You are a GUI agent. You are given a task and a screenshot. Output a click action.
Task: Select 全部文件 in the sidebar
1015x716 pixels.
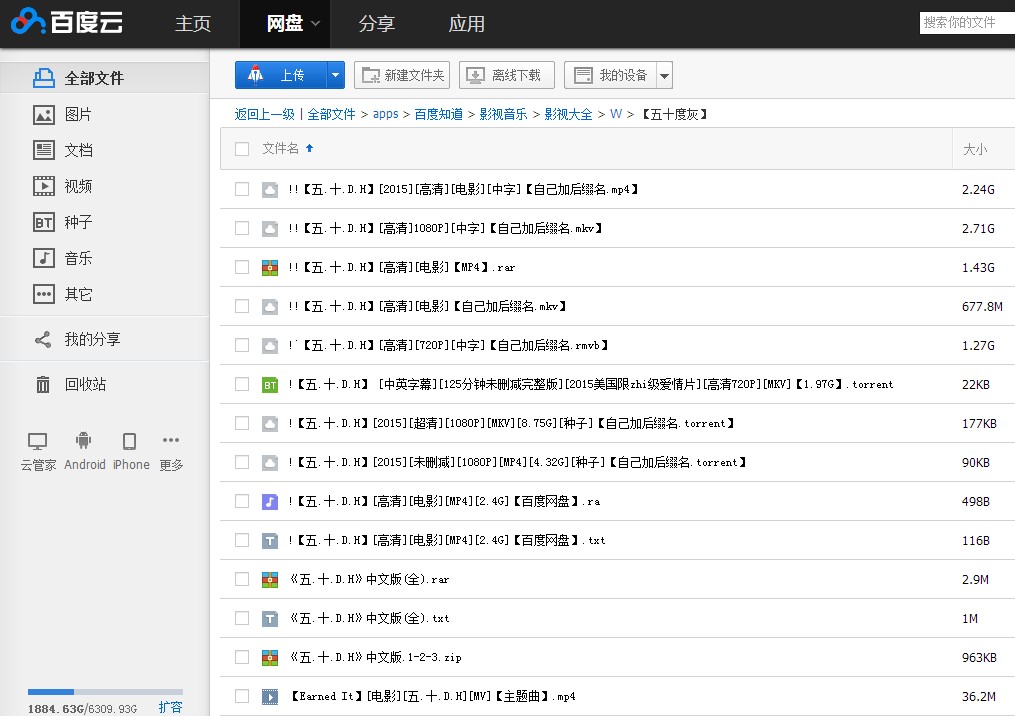pos(104,78)
